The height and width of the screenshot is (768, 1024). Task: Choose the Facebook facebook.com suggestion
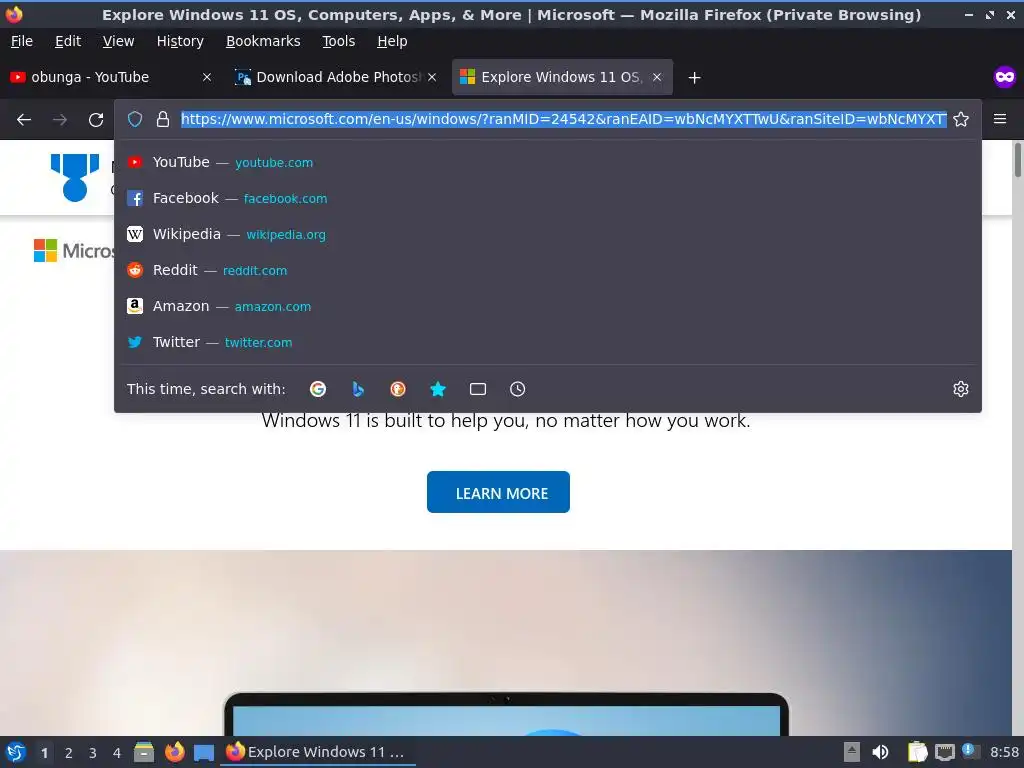(x=547, y=198)
